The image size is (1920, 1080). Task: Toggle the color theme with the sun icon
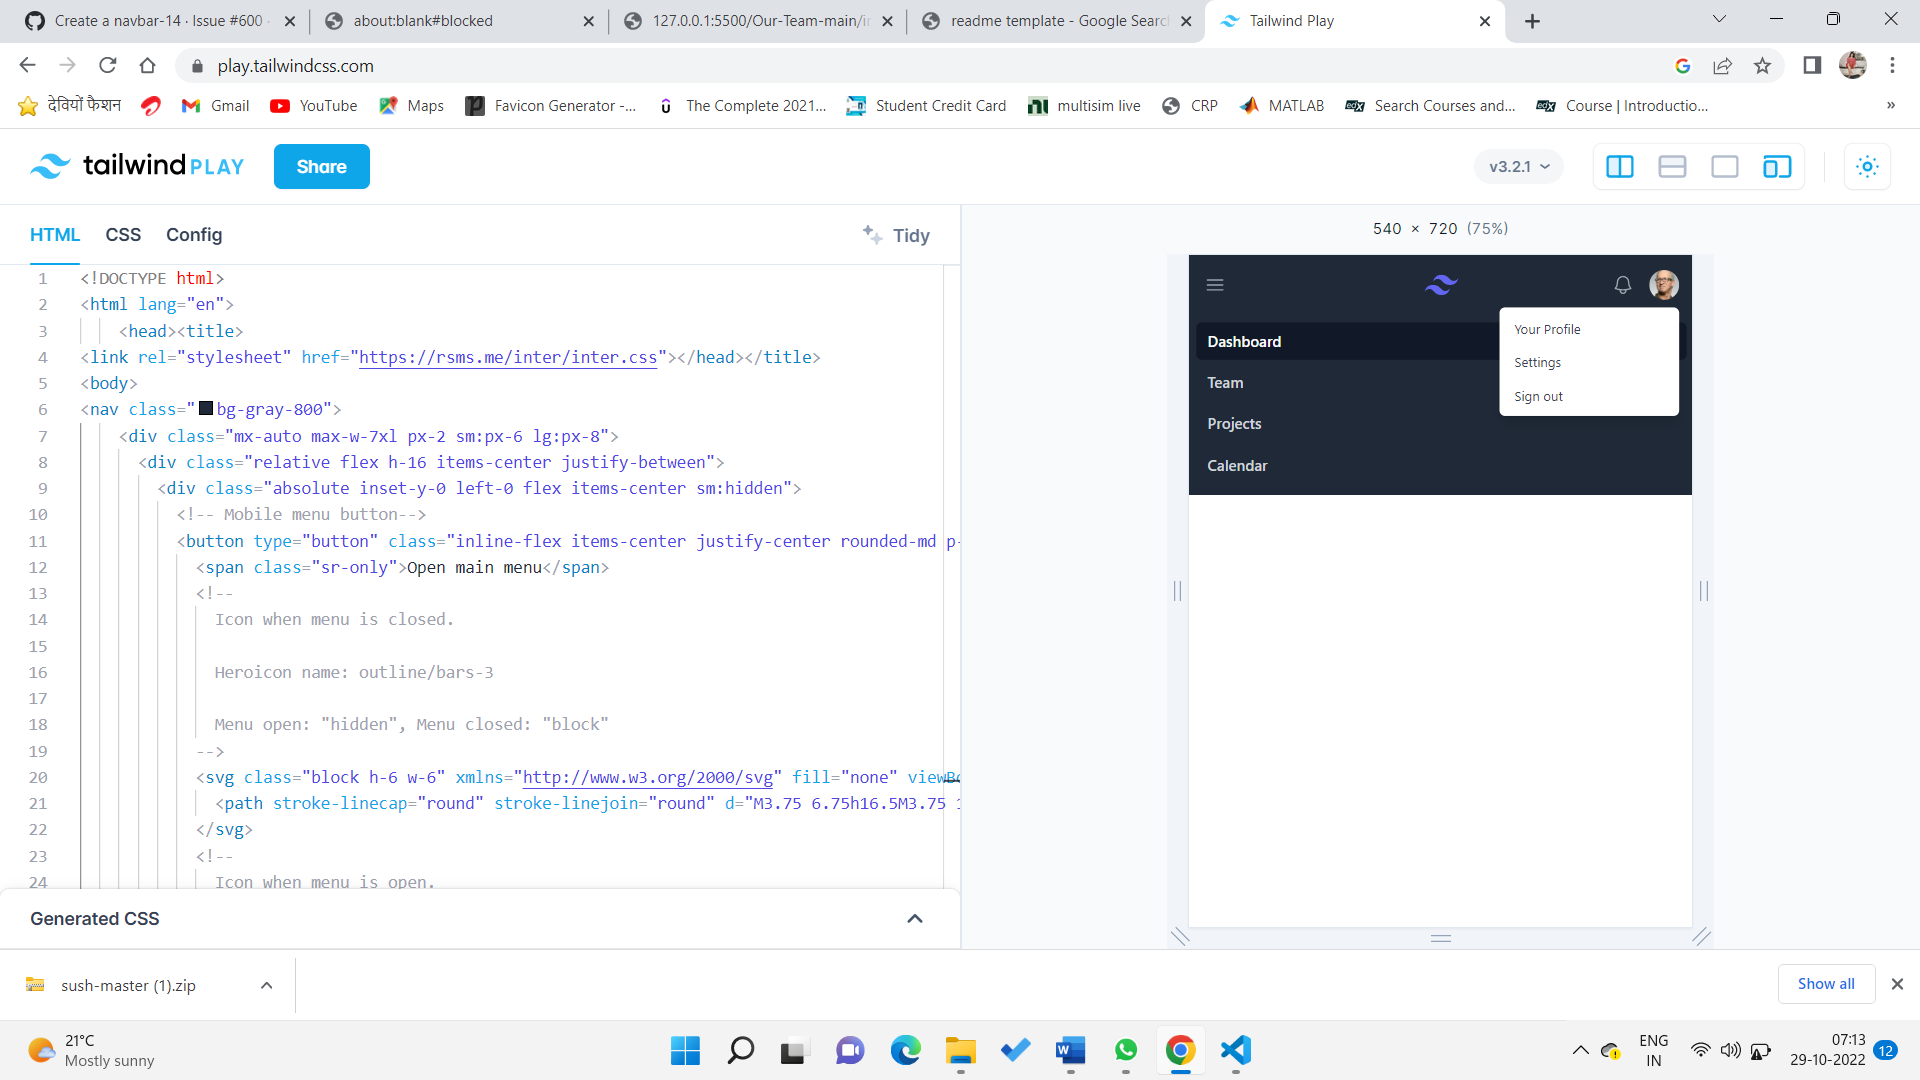[1866, 166]
